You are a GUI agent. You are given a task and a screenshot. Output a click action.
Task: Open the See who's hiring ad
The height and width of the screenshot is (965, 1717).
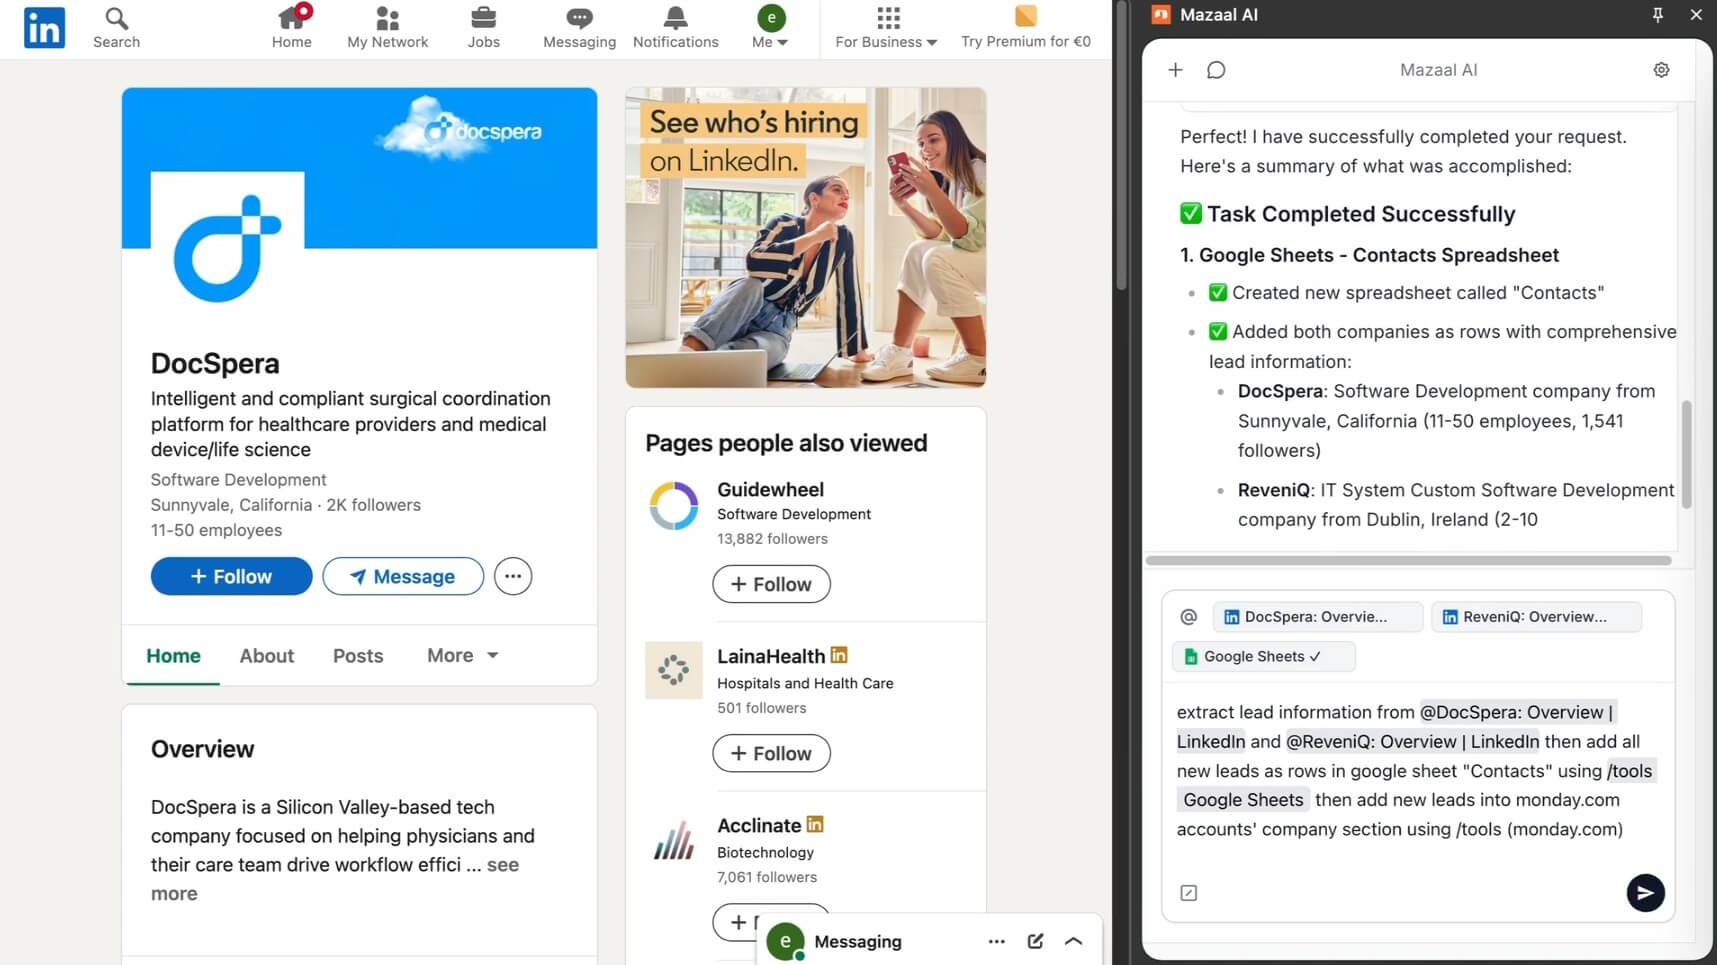pyautogui.click(x=806, y=237)
